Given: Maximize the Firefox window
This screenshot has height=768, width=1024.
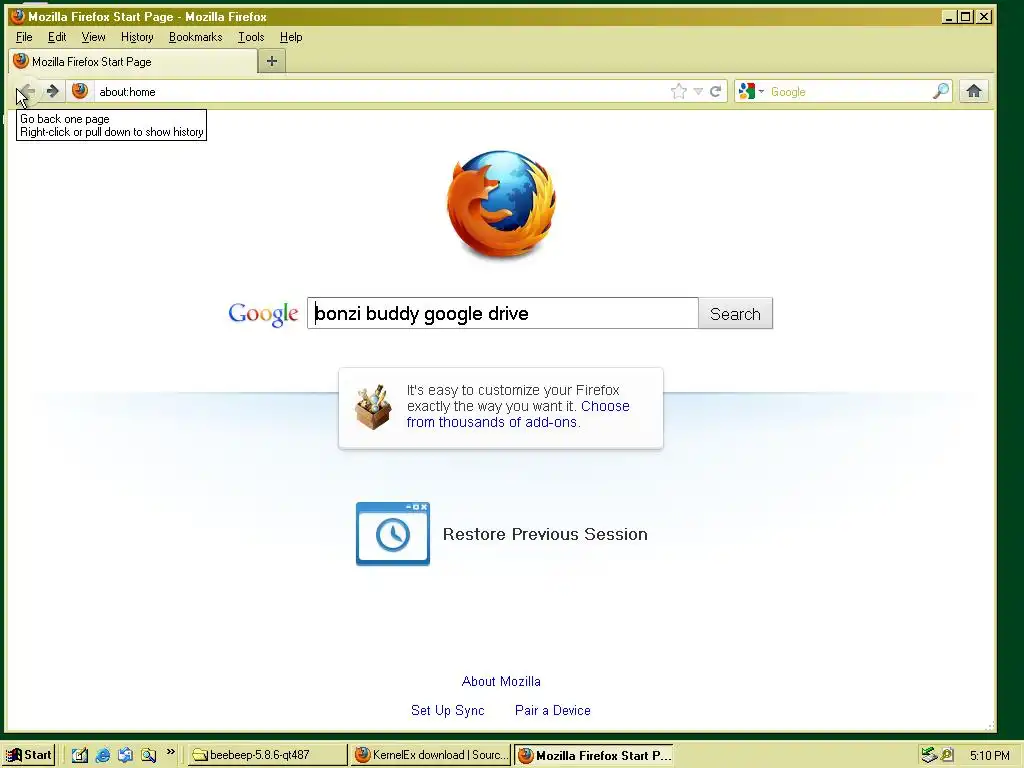Looking at the screenshot, I should click(x=965, y=17).
